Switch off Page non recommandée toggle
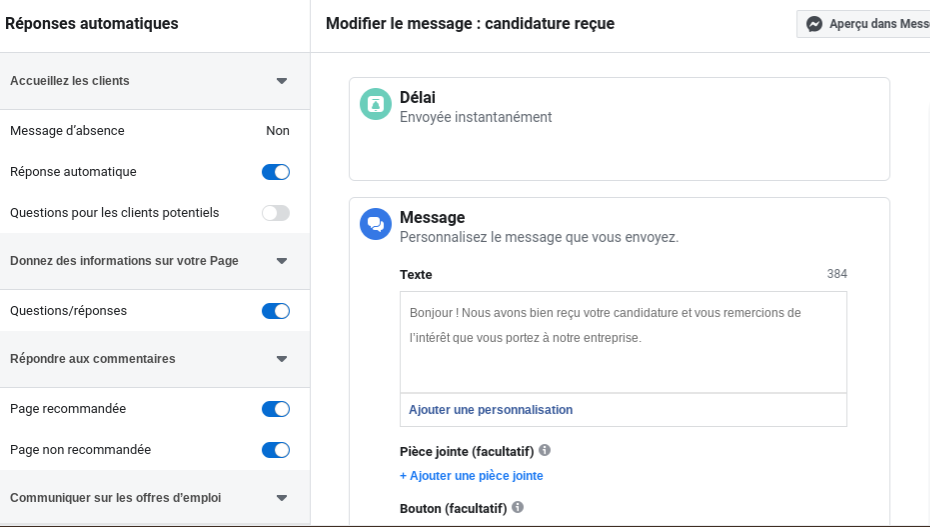The width and height of the screenshot is (930, 527). [276, 450]
